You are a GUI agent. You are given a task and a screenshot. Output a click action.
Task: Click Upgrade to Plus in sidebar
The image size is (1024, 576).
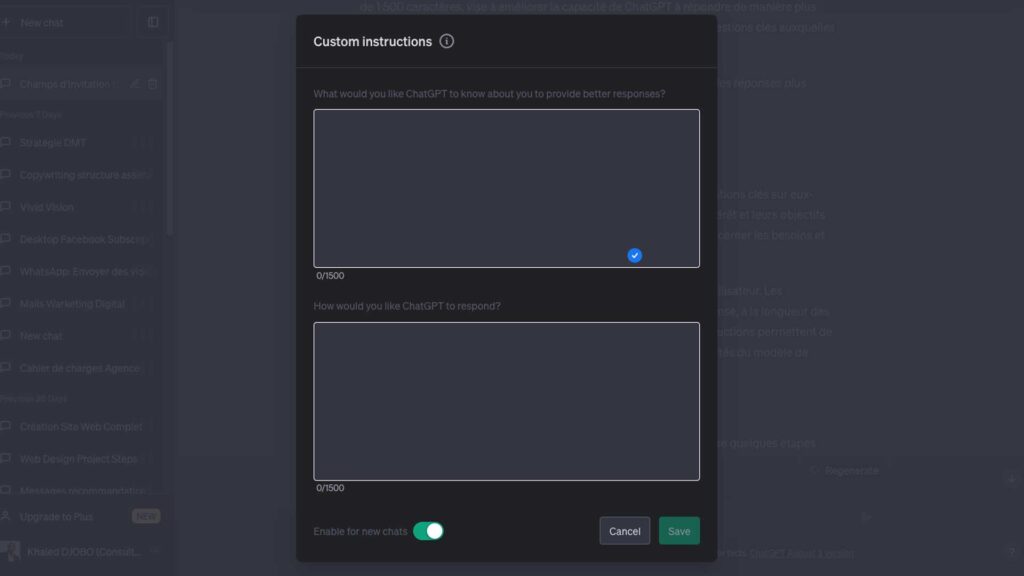click(80, 517)
